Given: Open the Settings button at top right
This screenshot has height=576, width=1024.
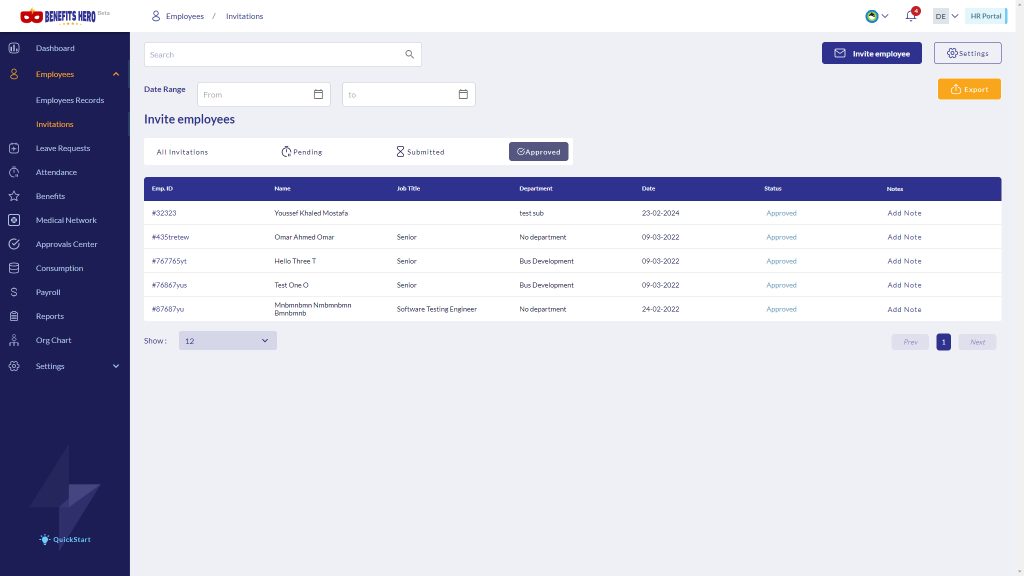Looking at the screenshot, I should [968, 54].
